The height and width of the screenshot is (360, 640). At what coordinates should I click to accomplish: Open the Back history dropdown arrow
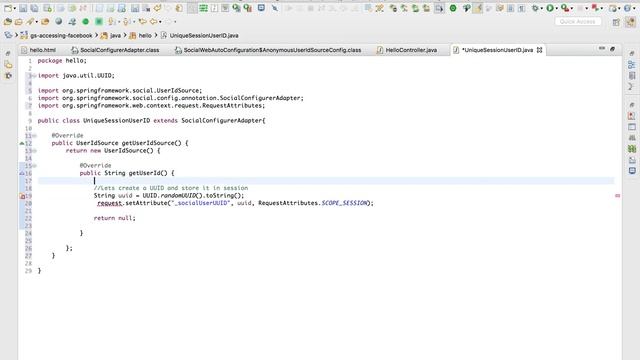160,22
